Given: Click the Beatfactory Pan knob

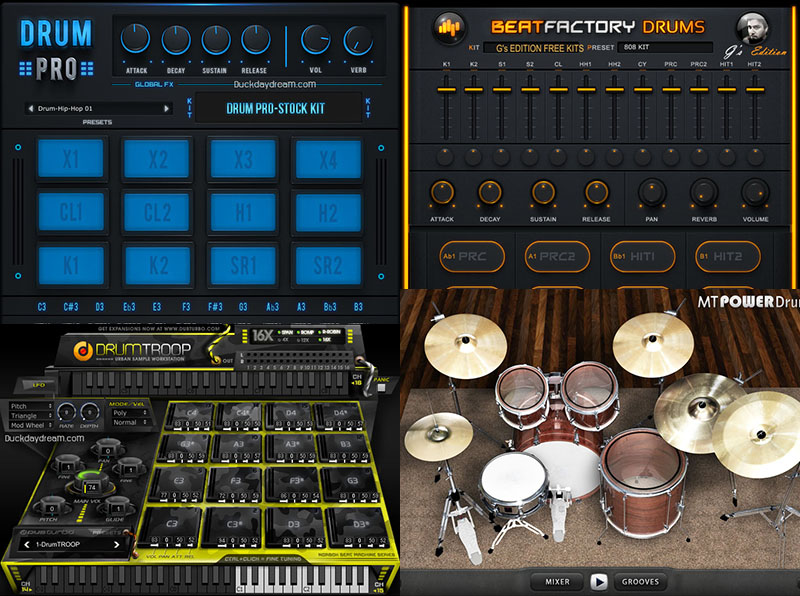Looking at the screenshot, I should click(652, 192).
